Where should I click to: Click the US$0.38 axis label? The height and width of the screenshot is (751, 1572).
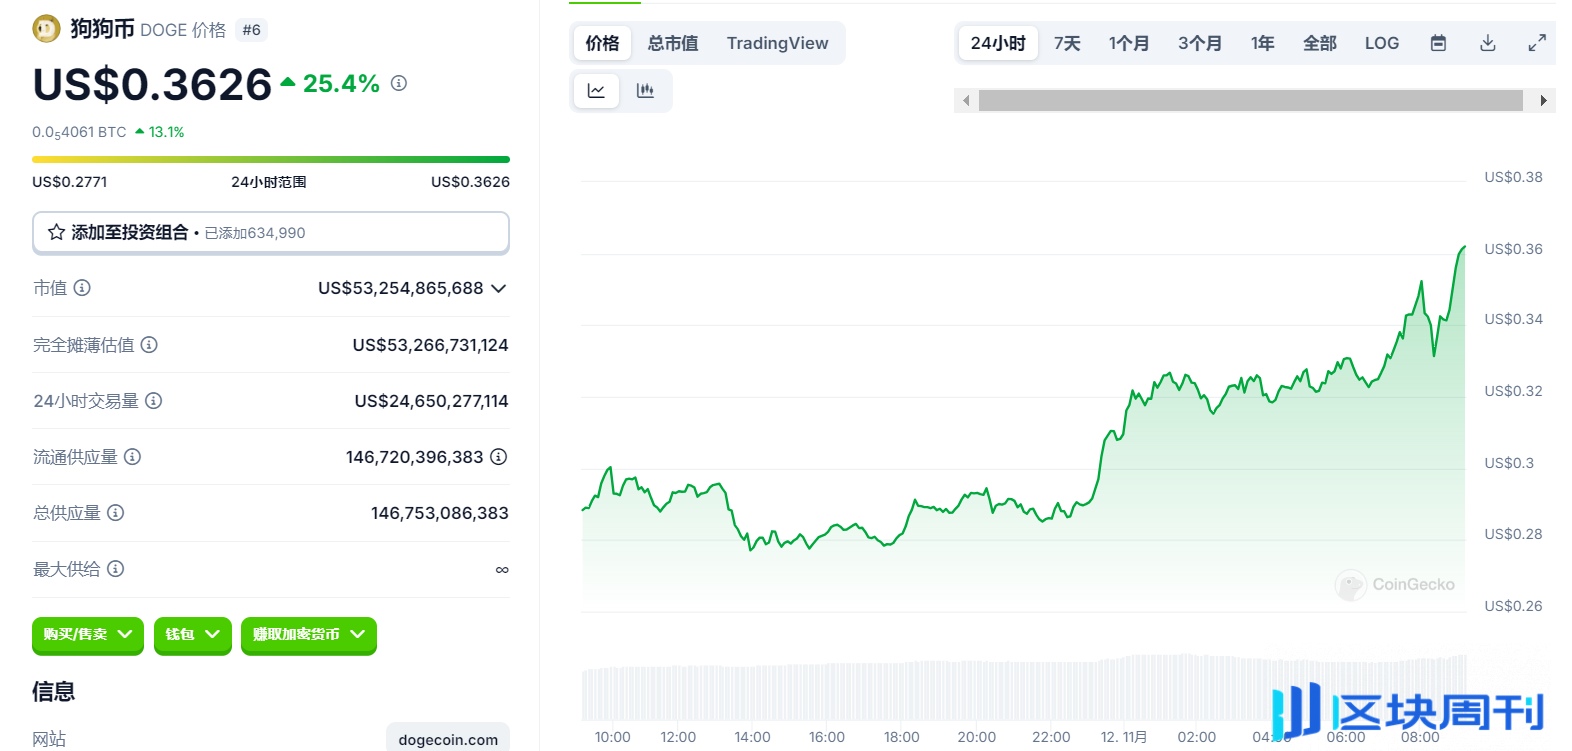1513,177
